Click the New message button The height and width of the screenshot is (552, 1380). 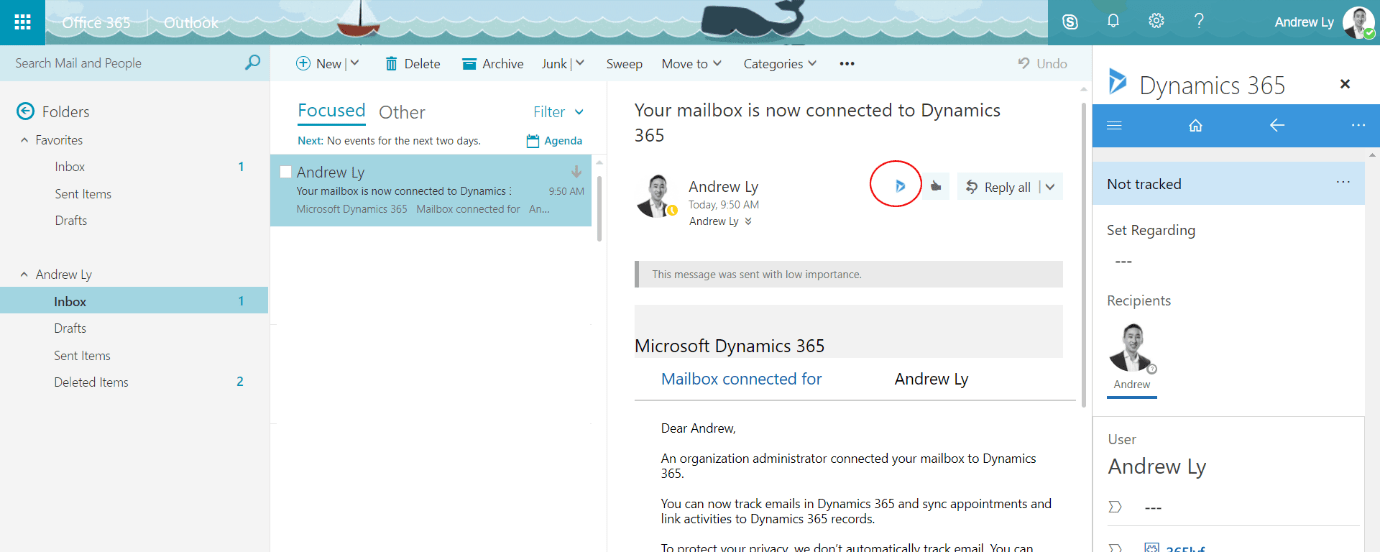pos(319,63)
